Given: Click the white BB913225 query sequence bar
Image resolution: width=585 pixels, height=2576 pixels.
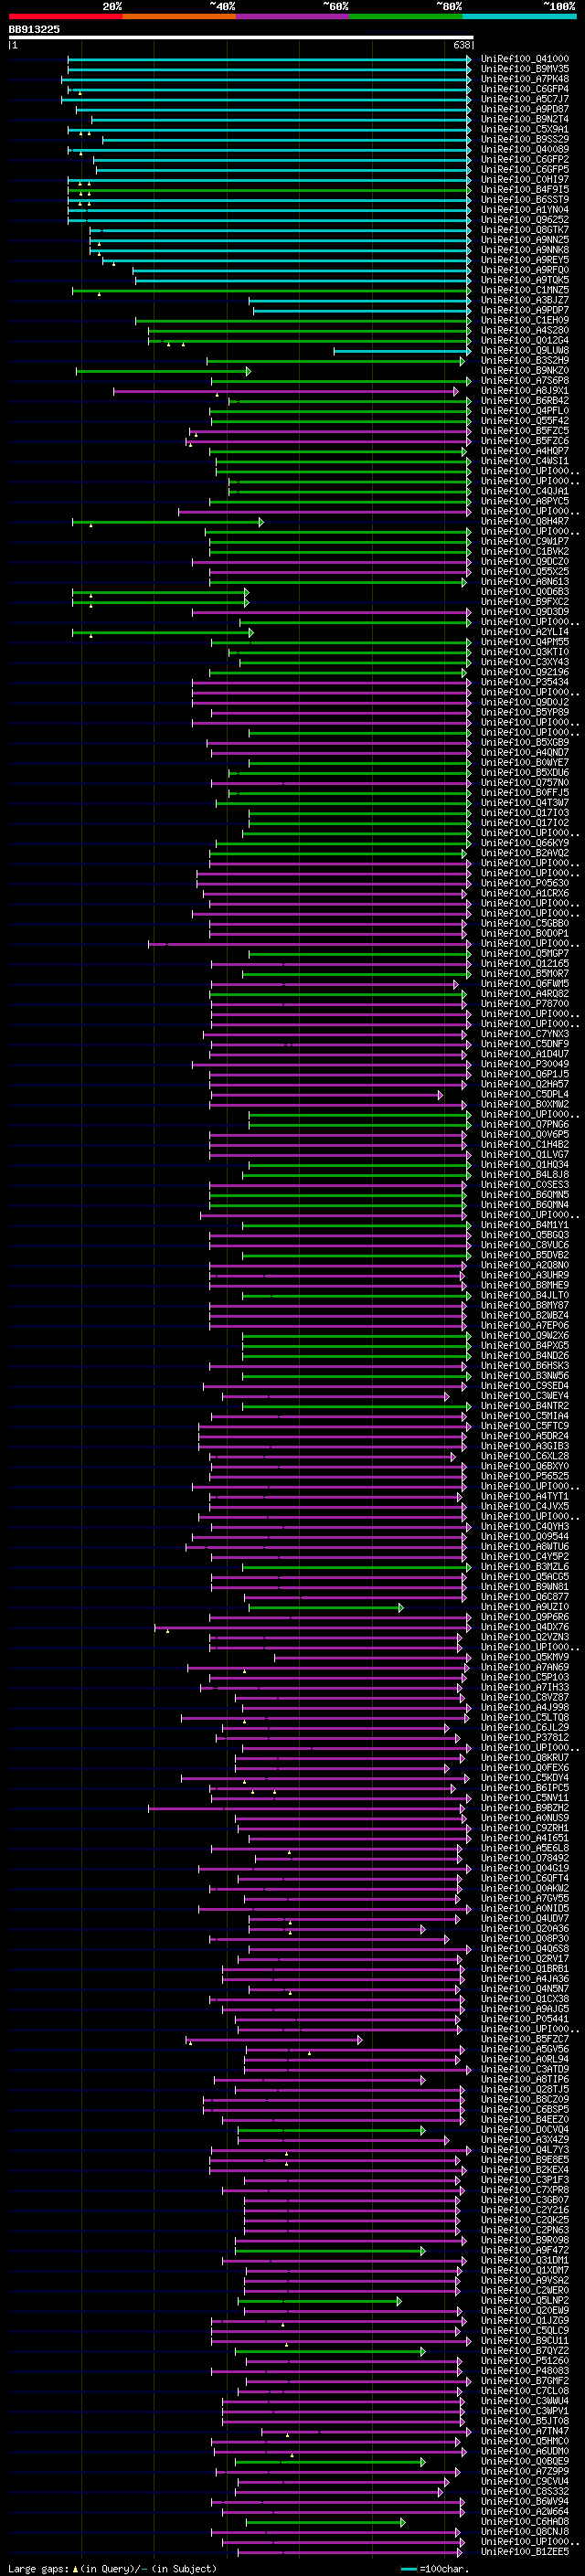Looking at the screenshot, I should (x=241, y=38).
